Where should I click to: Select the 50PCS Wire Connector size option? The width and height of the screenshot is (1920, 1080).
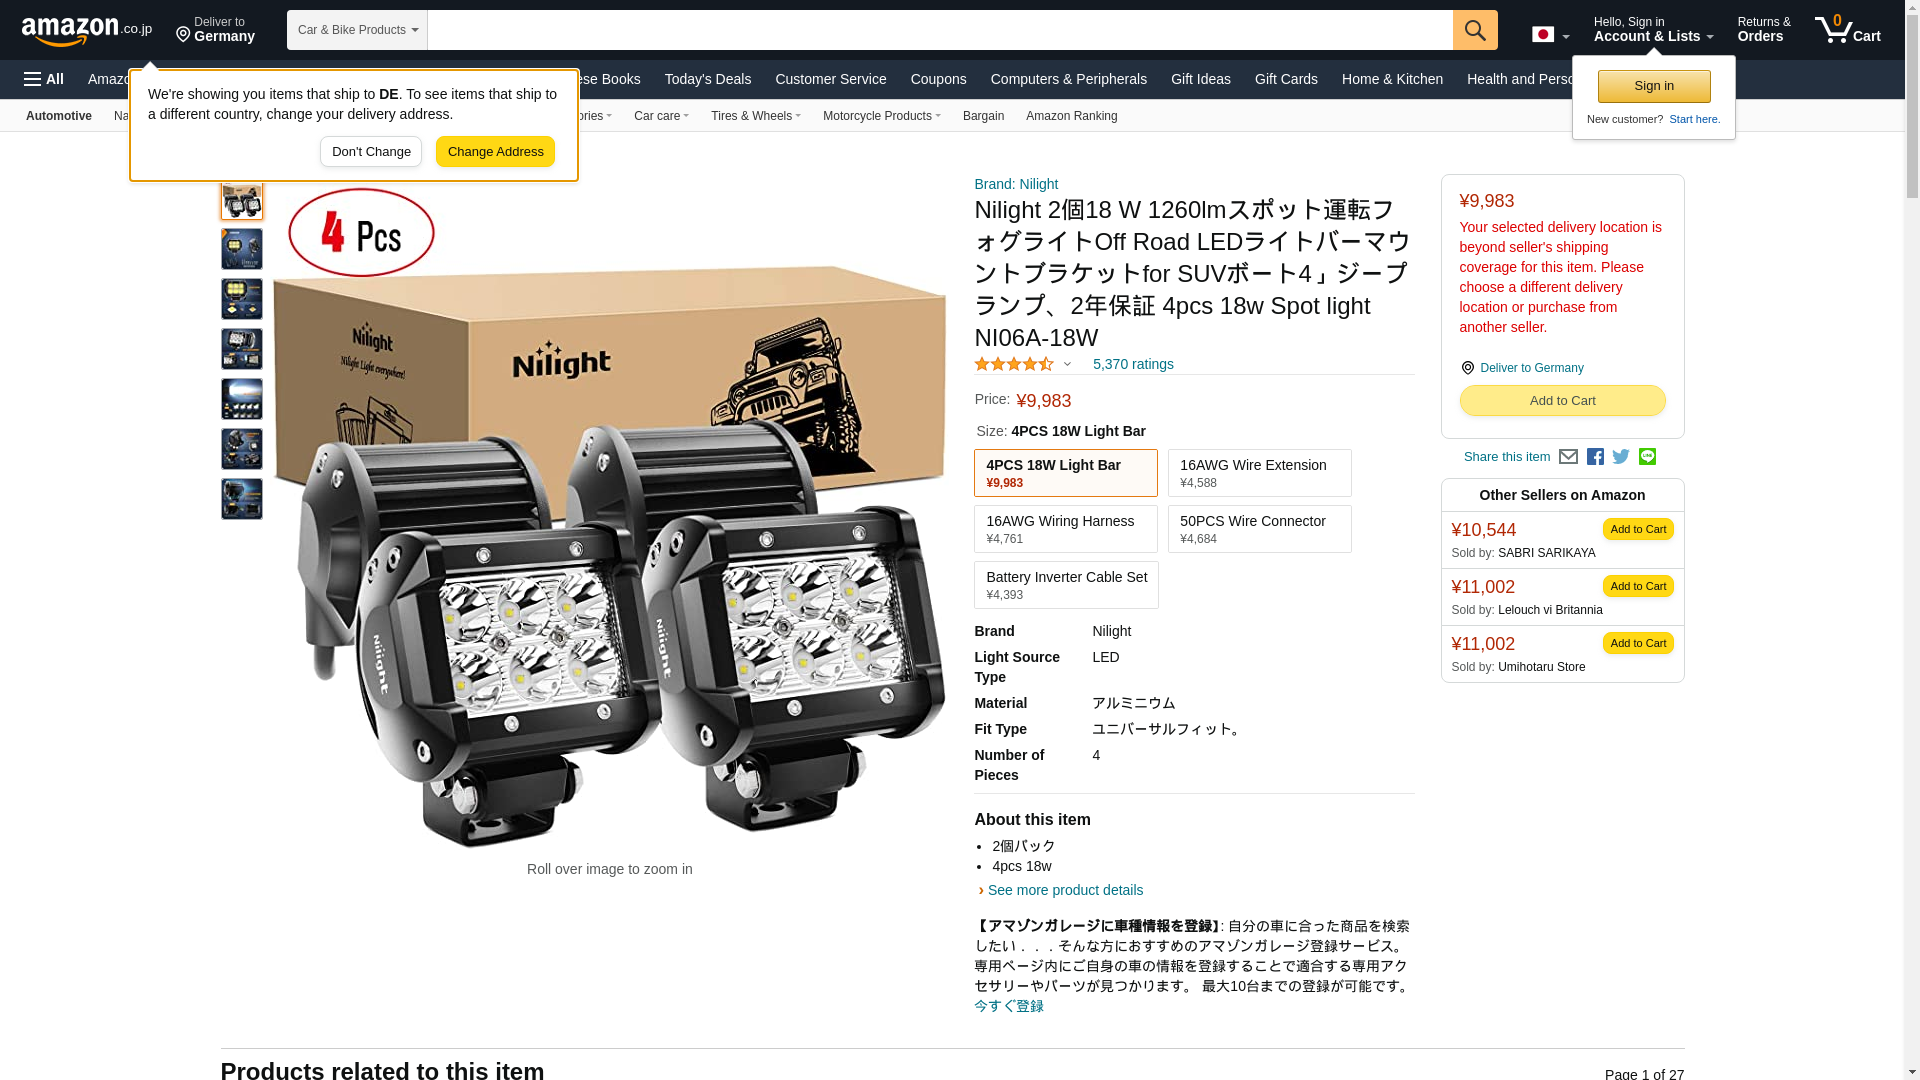(x=1259, y=529)
